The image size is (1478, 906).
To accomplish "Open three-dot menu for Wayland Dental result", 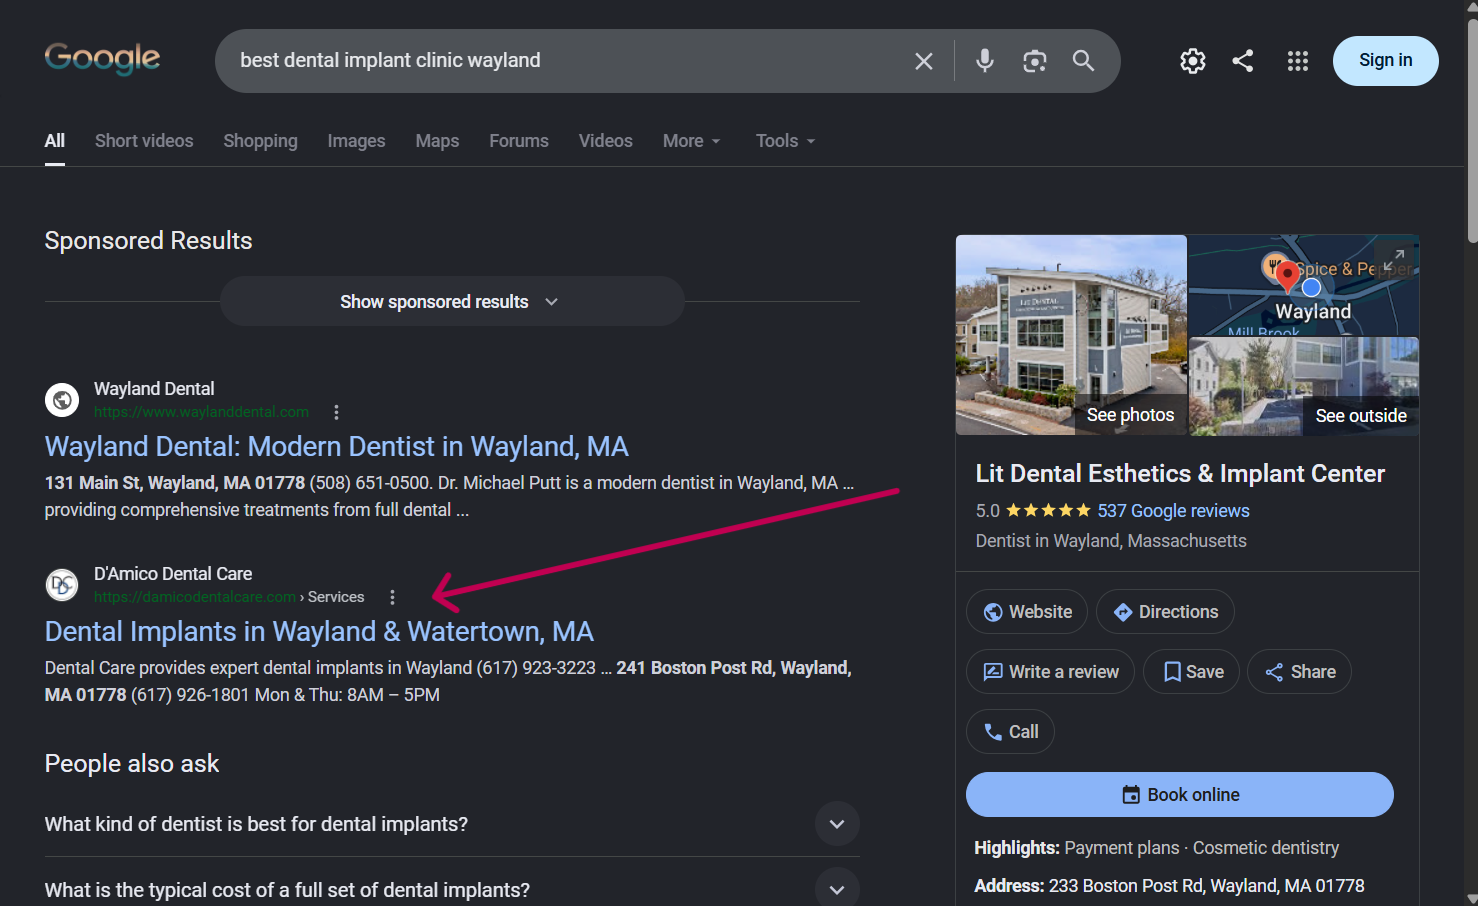I will pyautogui.click(x=336, y=412).
